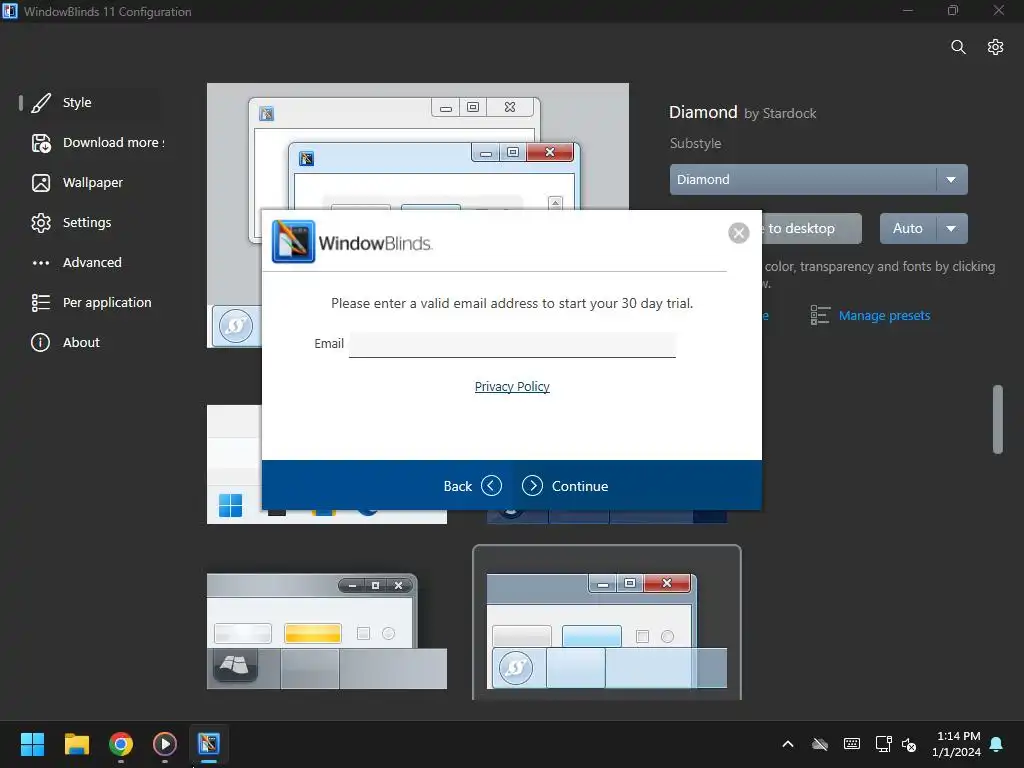Image resolution: width=1024 pixels, height=768 pixels.
Task: Click the Continue button in dialog
Action: 565,486
